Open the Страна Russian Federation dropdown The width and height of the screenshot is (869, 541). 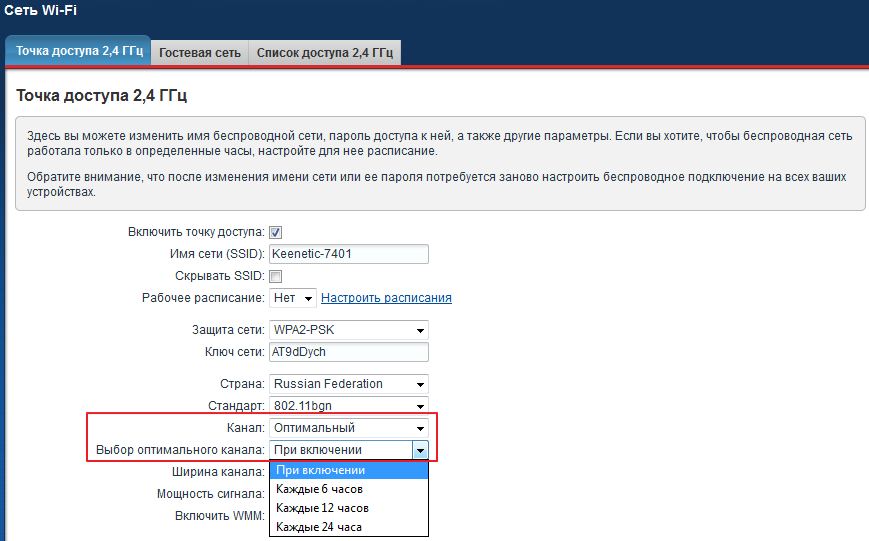tap(348, 384)
